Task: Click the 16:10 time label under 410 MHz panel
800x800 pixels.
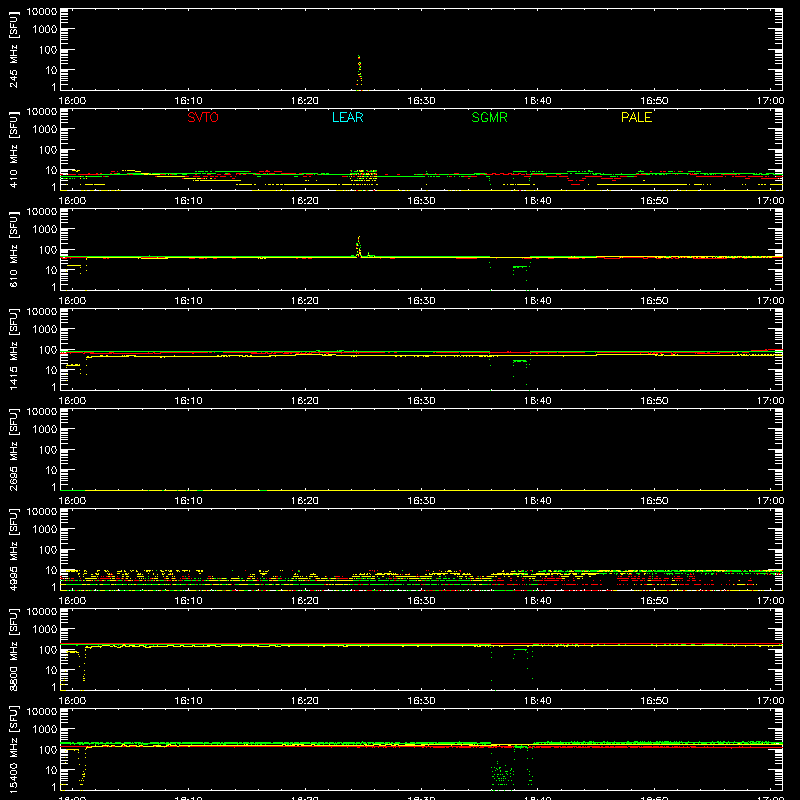Action: (188, 201)
